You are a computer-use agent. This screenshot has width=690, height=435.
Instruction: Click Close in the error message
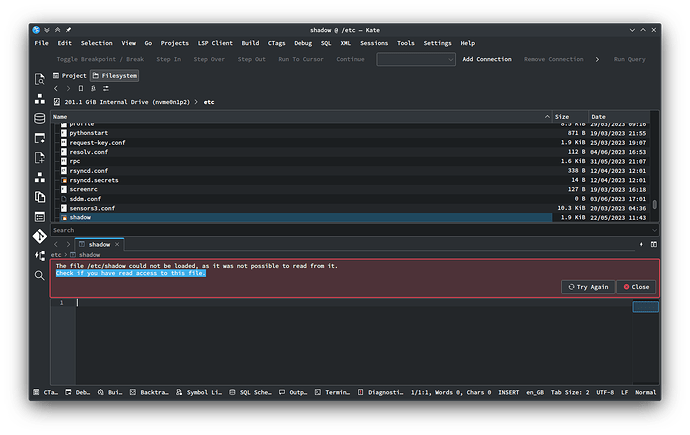636,287
